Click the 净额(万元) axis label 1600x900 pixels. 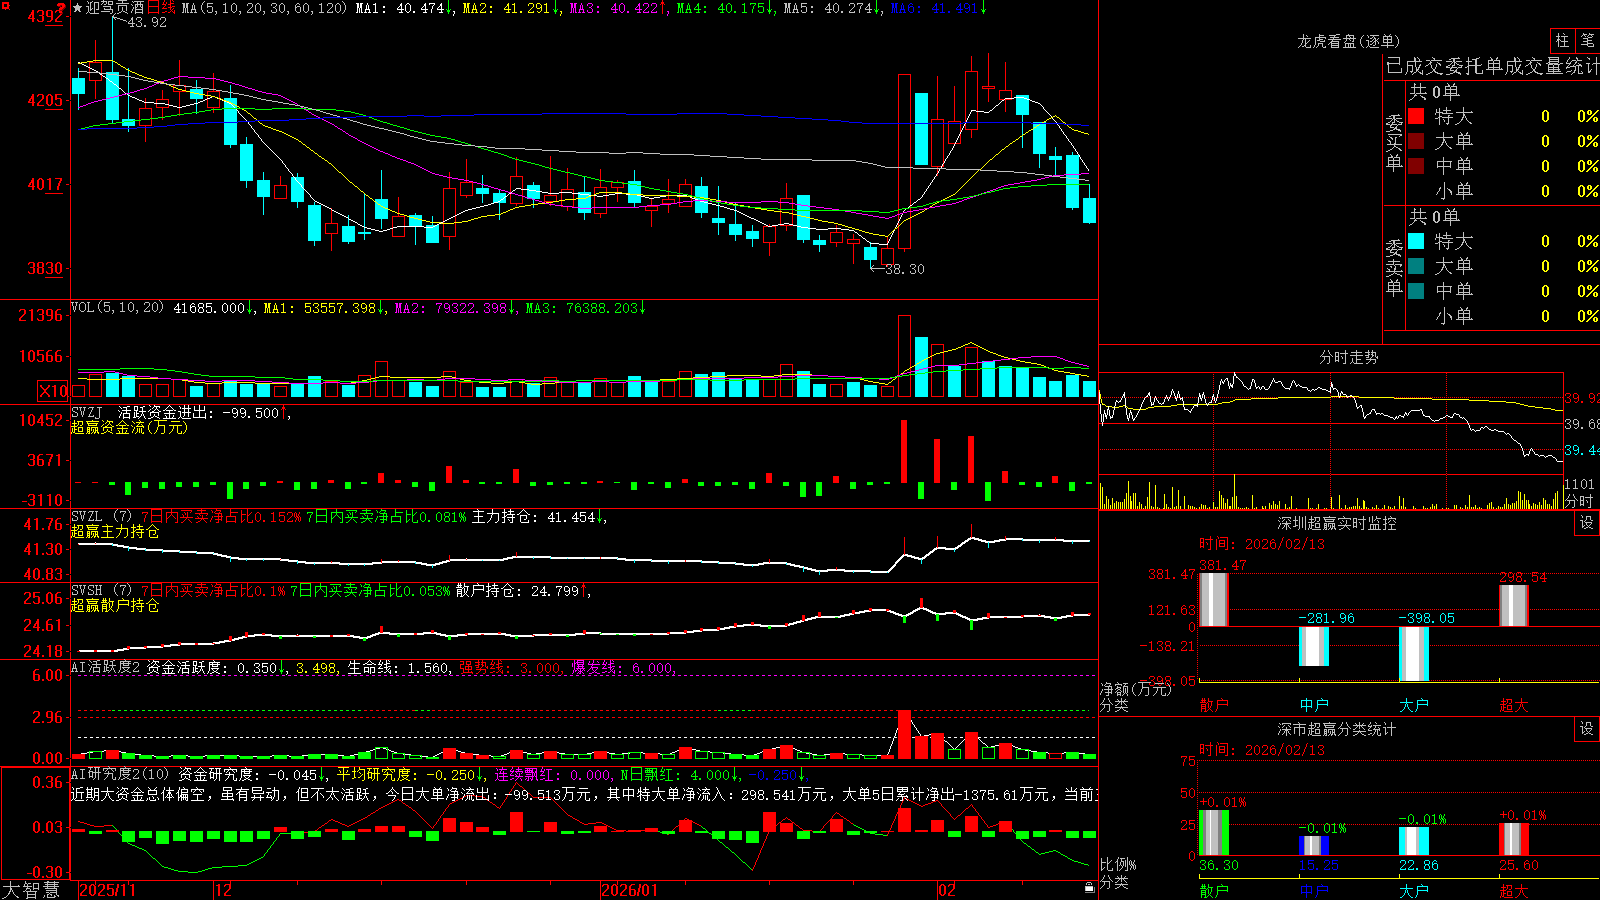1135,689
